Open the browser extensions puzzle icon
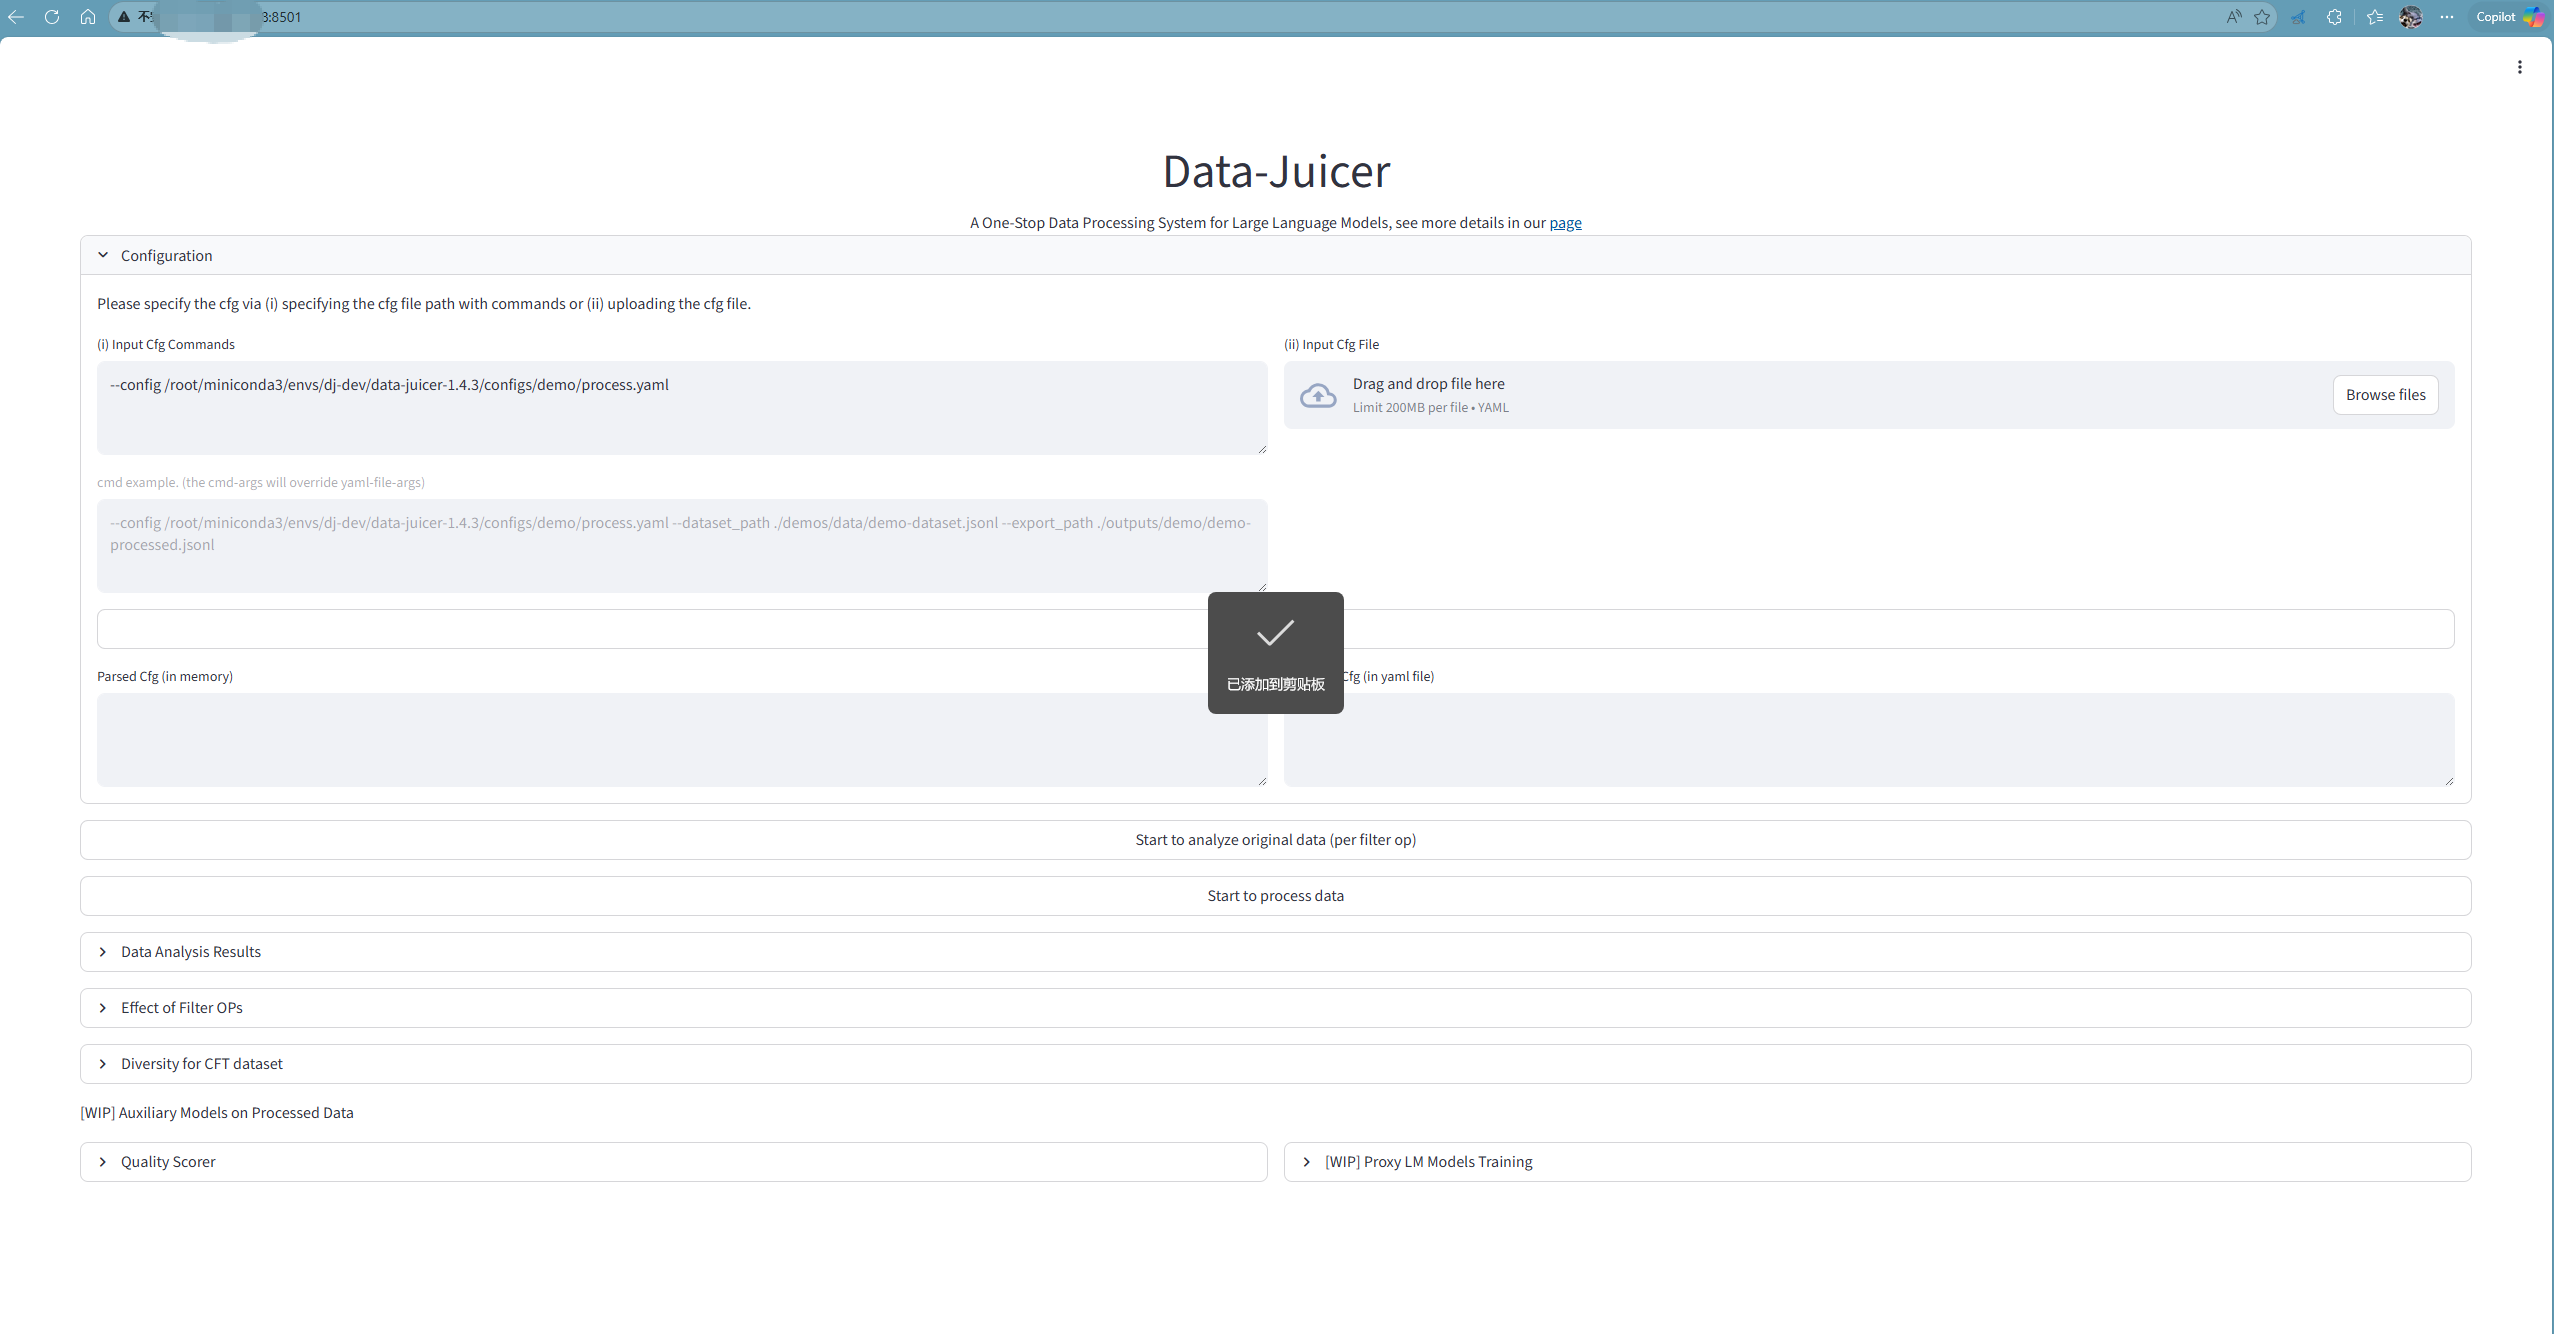Image resolution: width=2554 pixels, height=1334 pixels. 2334,17
